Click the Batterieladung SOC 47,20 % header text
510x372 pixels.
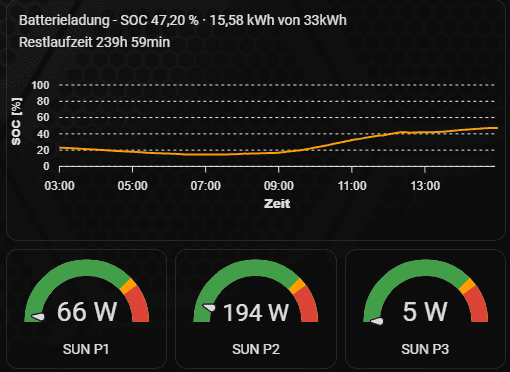point(183,20)
